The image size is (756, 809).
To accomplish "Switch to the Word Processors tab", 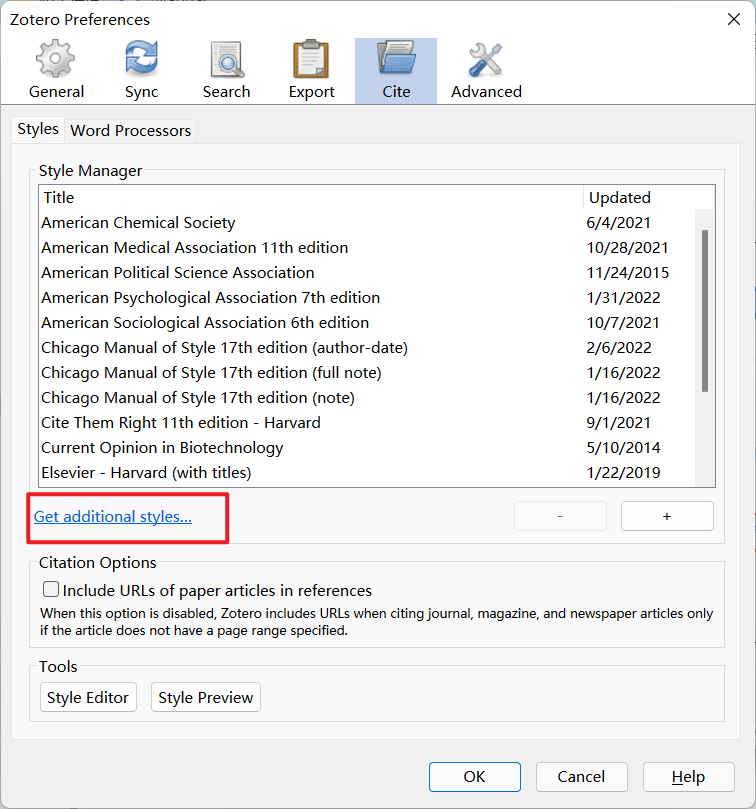I will pos(131,131).
